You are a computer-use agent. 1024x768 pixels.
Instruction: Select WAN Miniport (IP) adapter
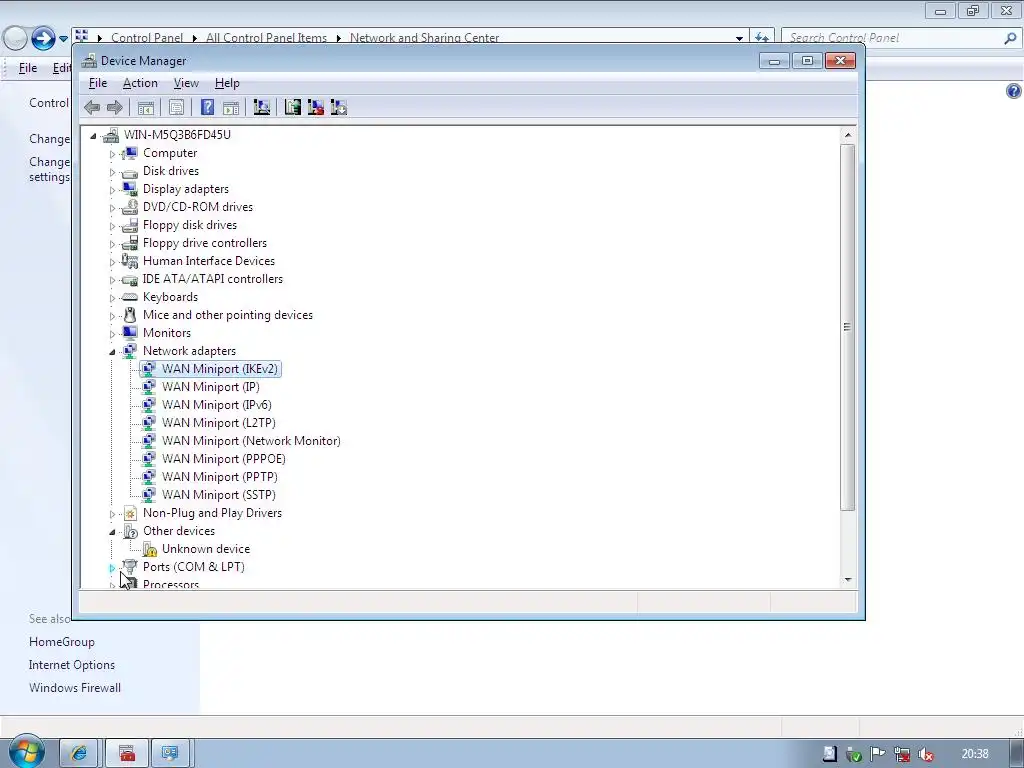point(210,387)
